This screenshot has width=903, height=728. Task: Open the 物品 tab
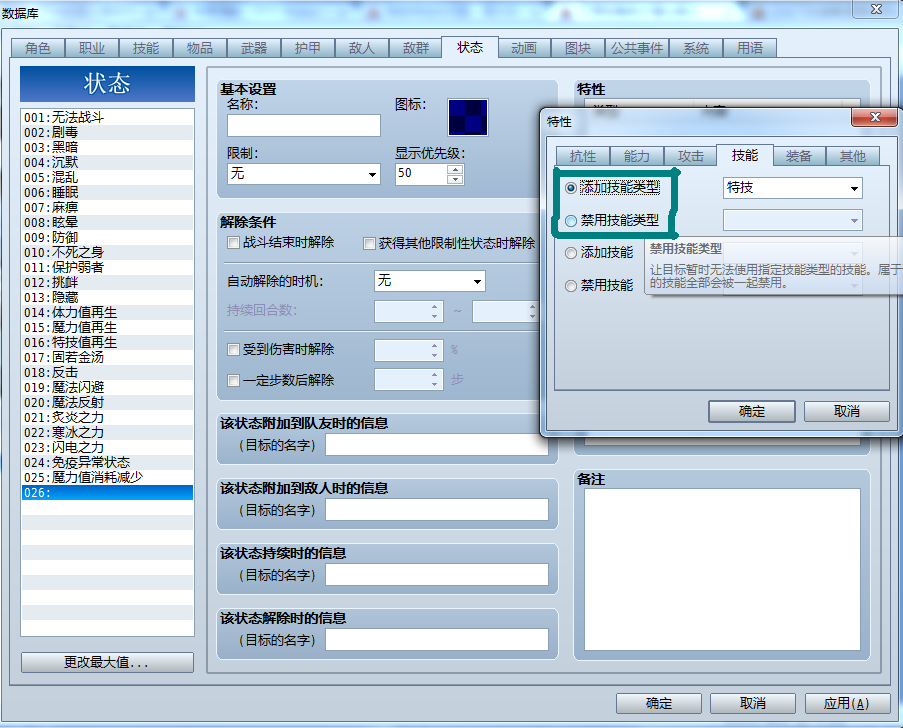199,48
